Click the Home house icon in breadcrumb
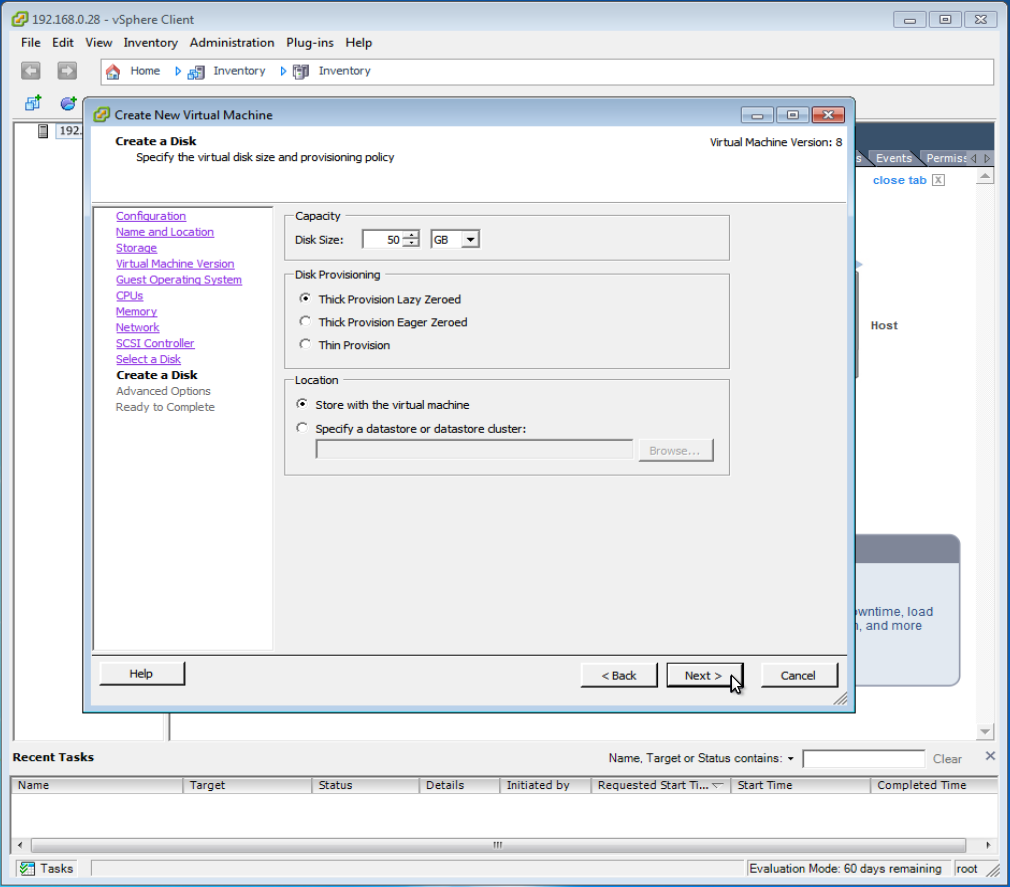This screenshot has width=1010, height=887. click(113, 72)
